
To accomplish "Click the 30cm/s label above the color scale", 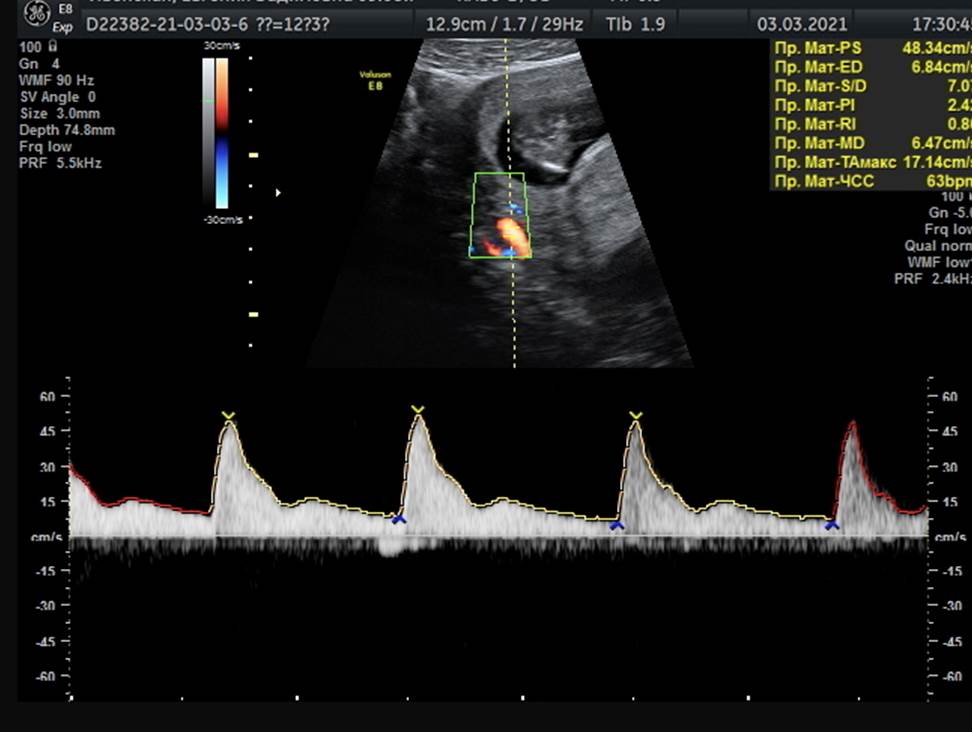I will 221,46.
